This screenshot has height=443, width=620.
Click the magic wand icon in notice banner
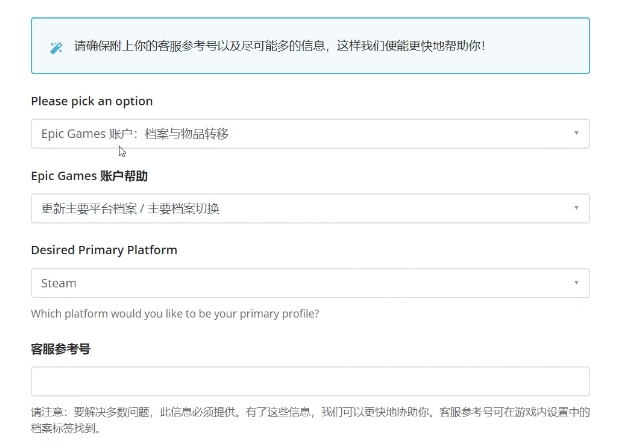(x=56, y=48)
